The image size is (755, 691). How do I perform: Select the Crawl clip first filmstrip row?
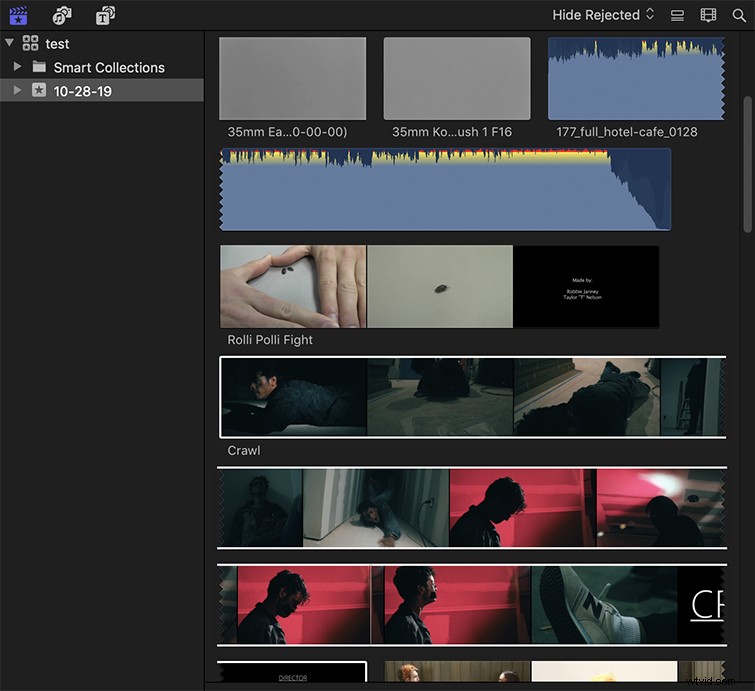click(473, 397)
